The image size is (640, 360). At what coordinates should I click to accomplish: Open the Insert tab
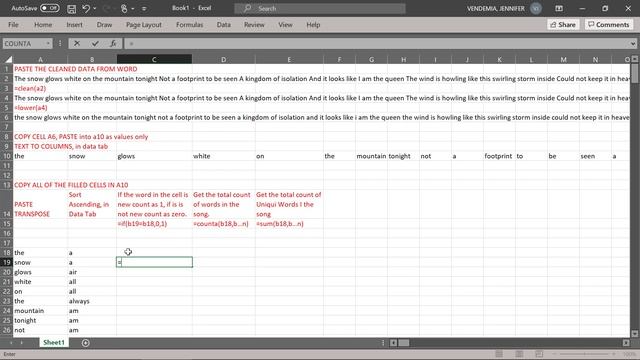74,25
